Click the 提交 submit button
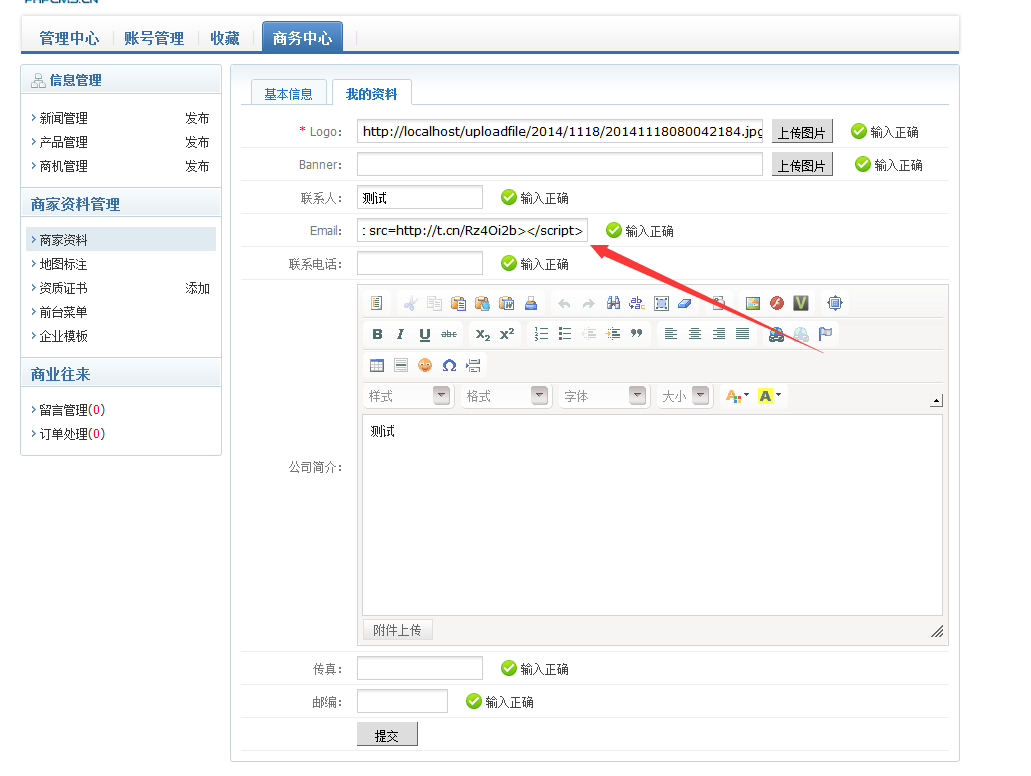This screenshot has width=1031, height=776. coord(387,735)
